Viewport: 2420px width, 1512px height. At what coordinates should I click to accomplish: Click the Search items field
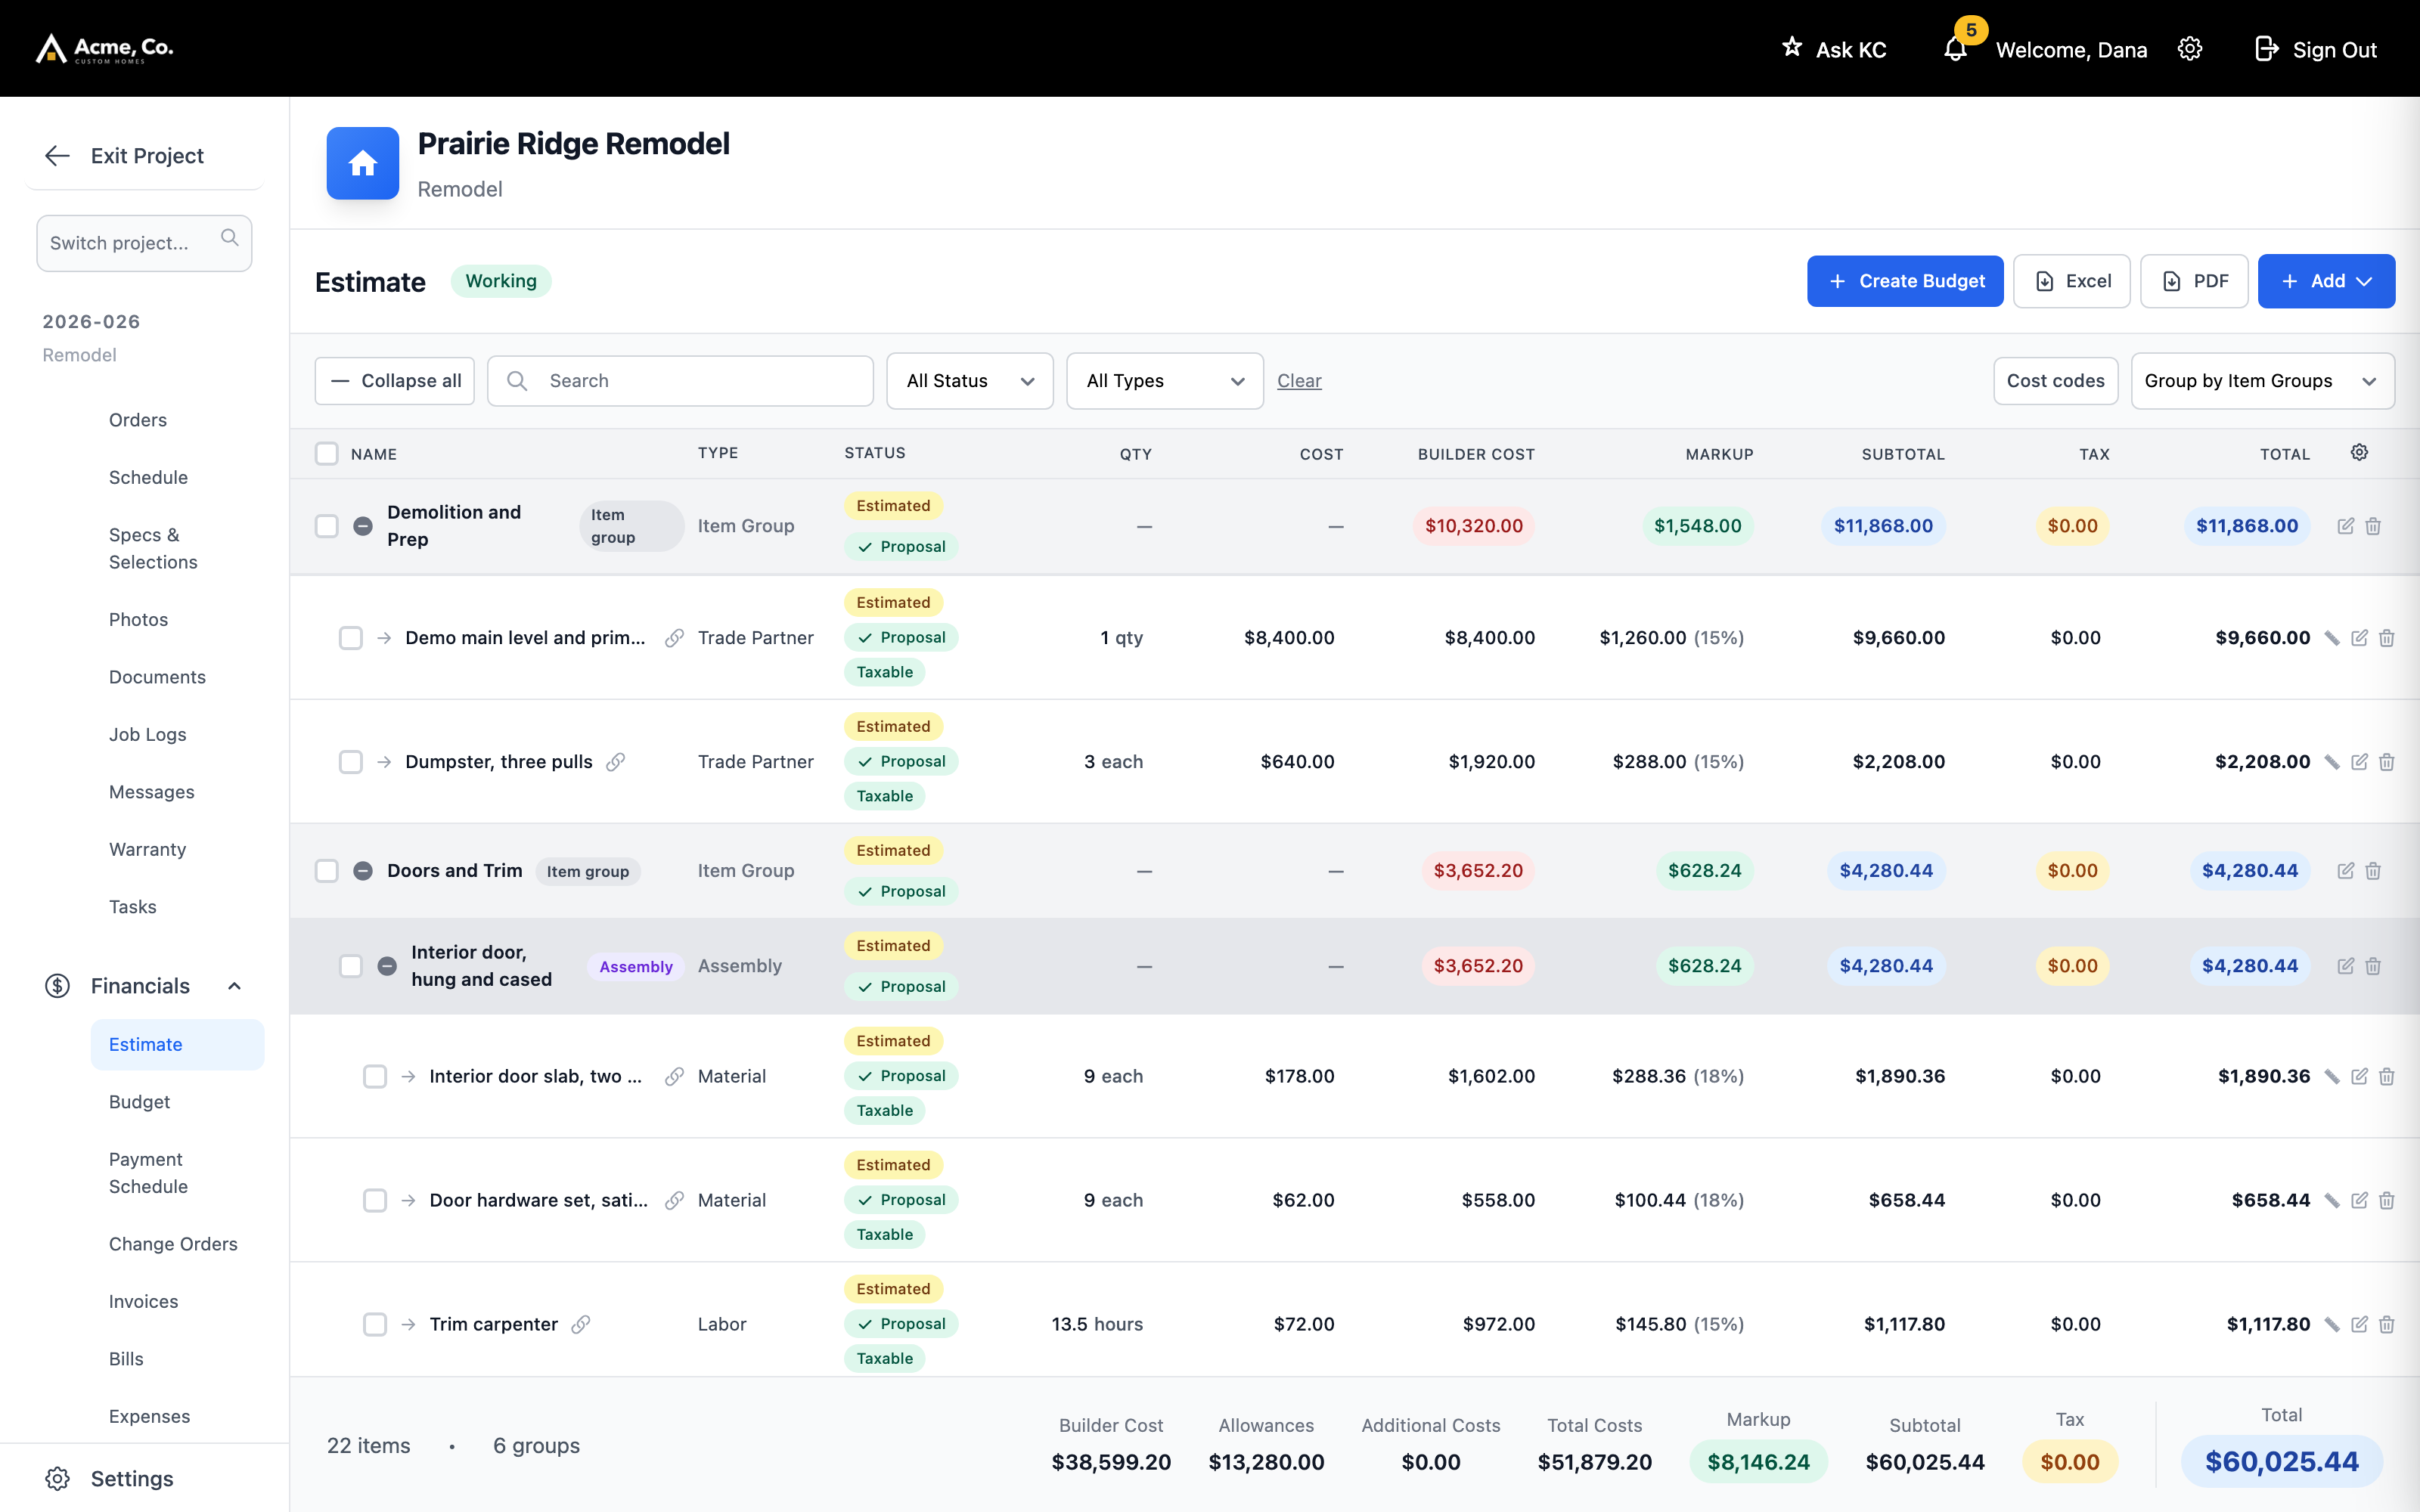pos(680,381)
